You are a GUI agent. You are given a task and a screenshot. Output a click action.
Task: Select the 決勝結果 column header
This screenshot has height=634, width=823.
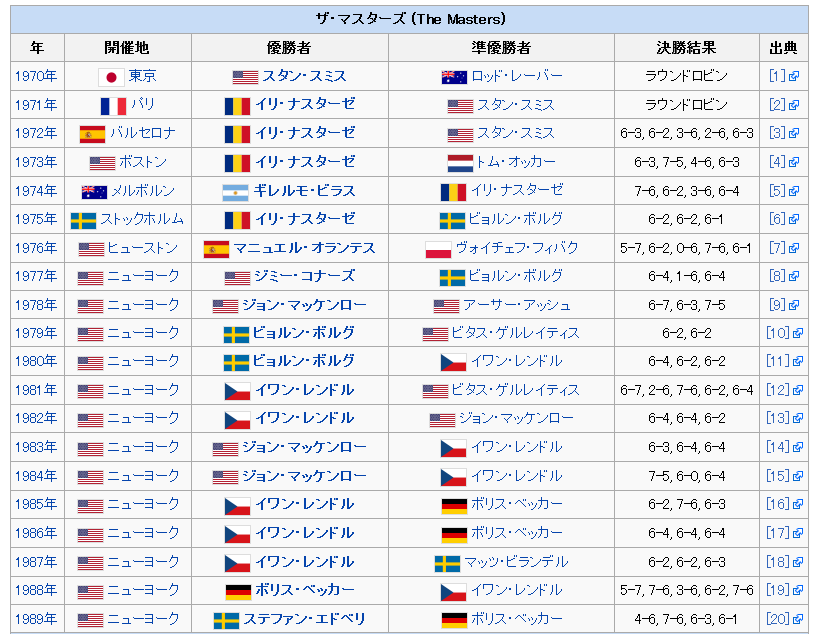687,48
